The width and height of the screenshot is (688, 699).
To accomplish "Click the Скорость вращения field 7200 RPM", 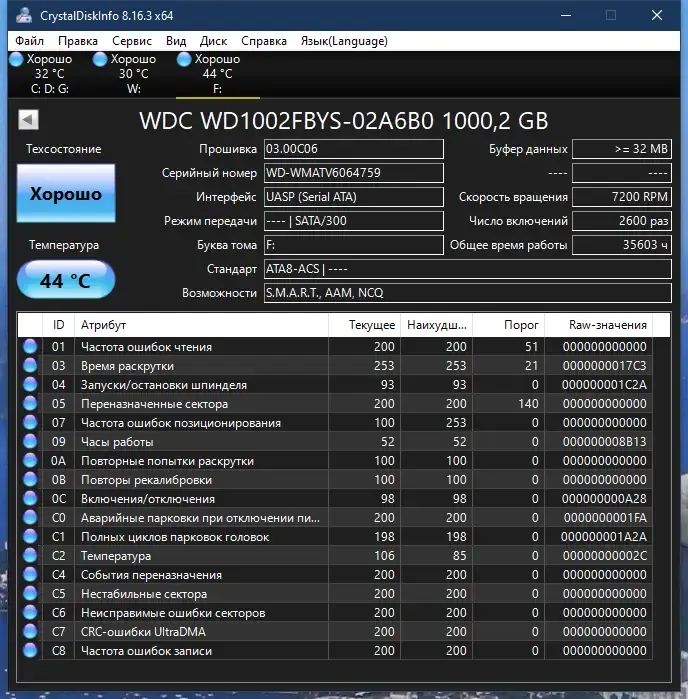I will (622, 197).
